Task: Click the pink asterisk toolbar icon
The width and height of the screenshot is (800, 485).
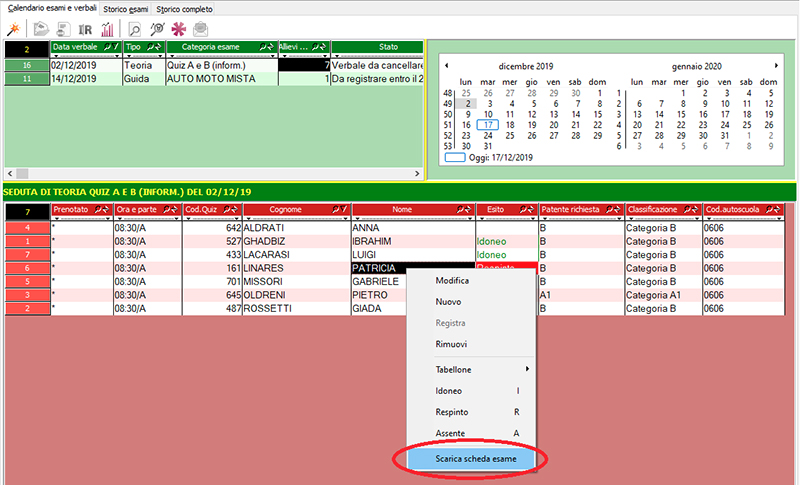Action: coord(180,28)
